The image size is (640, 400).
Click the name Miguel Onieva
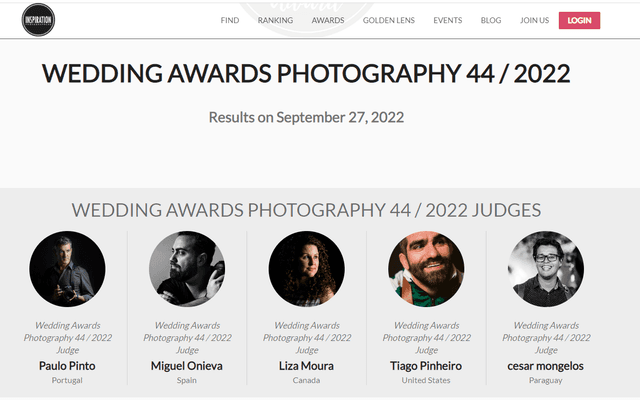coord(187,366)
